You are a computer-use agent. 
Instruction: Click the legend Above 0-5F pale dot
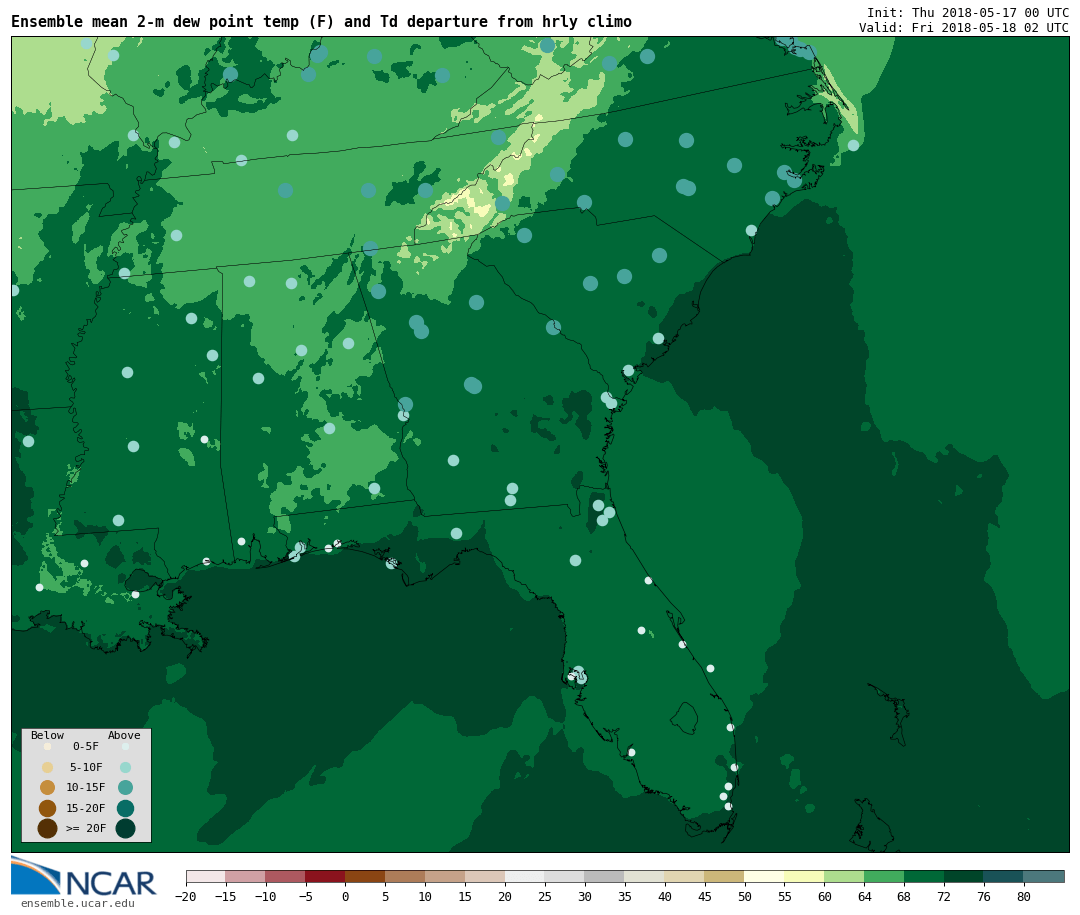pyautogui.click(x=125, y=746)
